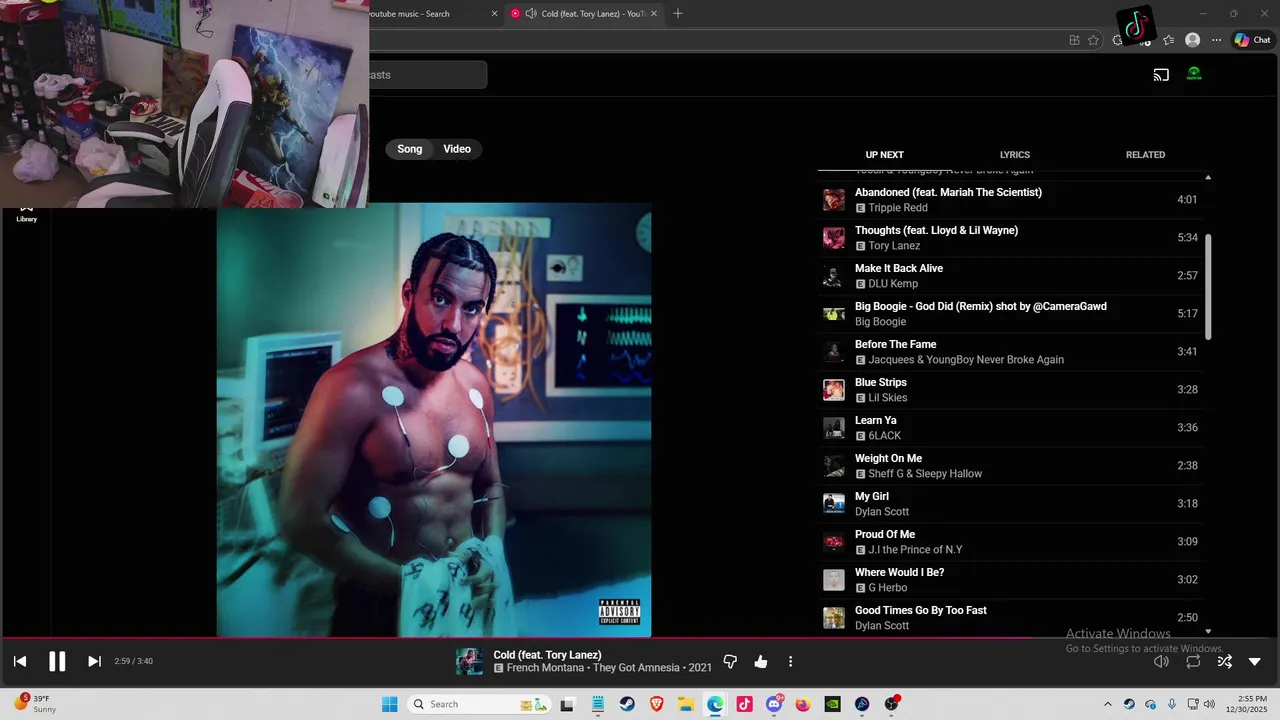This screenshot has width=1280, height=720.
Task: Dislike the song Cold
Action: click(730, 661)
